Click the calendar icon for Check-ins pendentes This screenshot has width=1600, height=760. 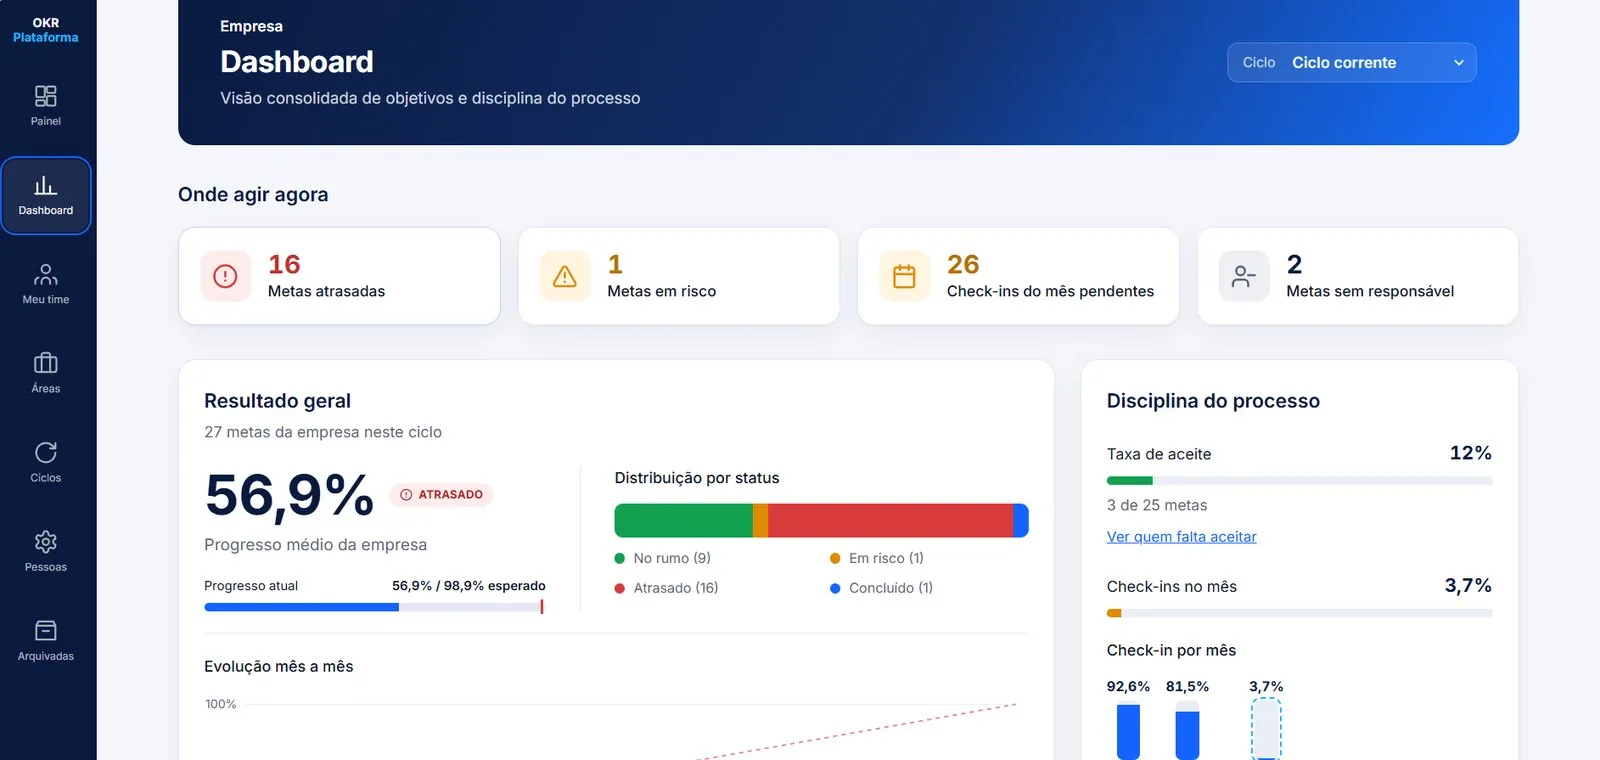904,276
